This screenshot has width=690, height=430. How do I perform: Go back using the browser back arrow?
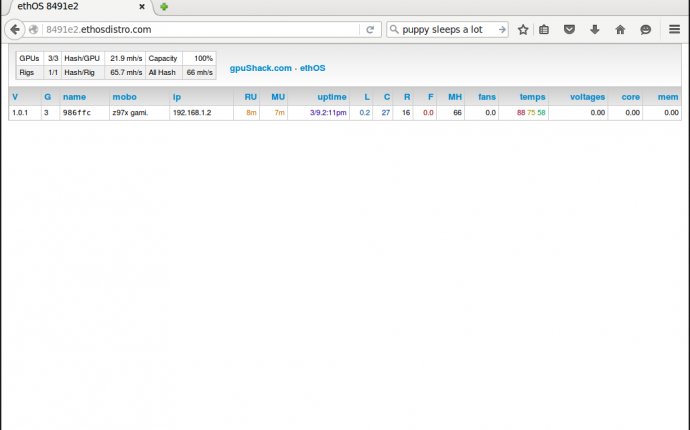click(15, 29)
